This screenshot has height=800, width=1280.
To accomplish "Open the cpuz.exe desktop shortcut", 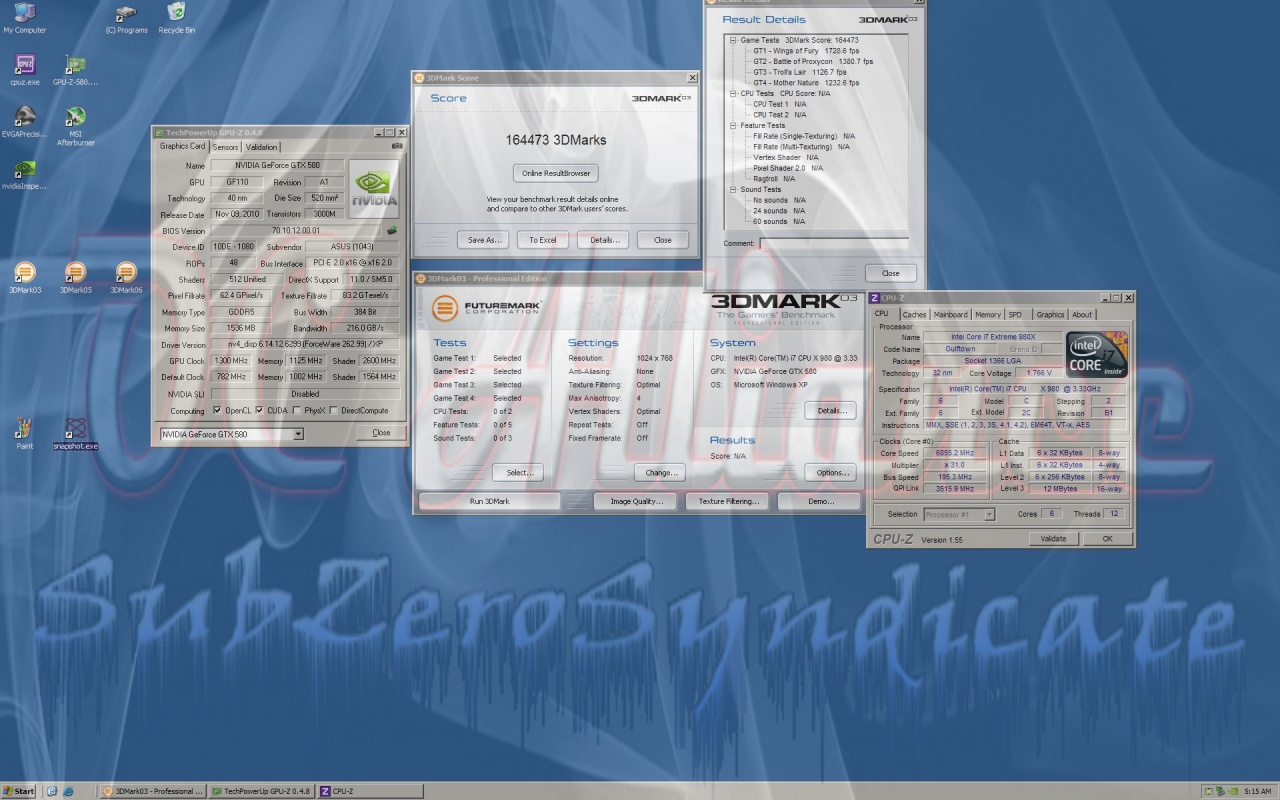I will point(25,66).
